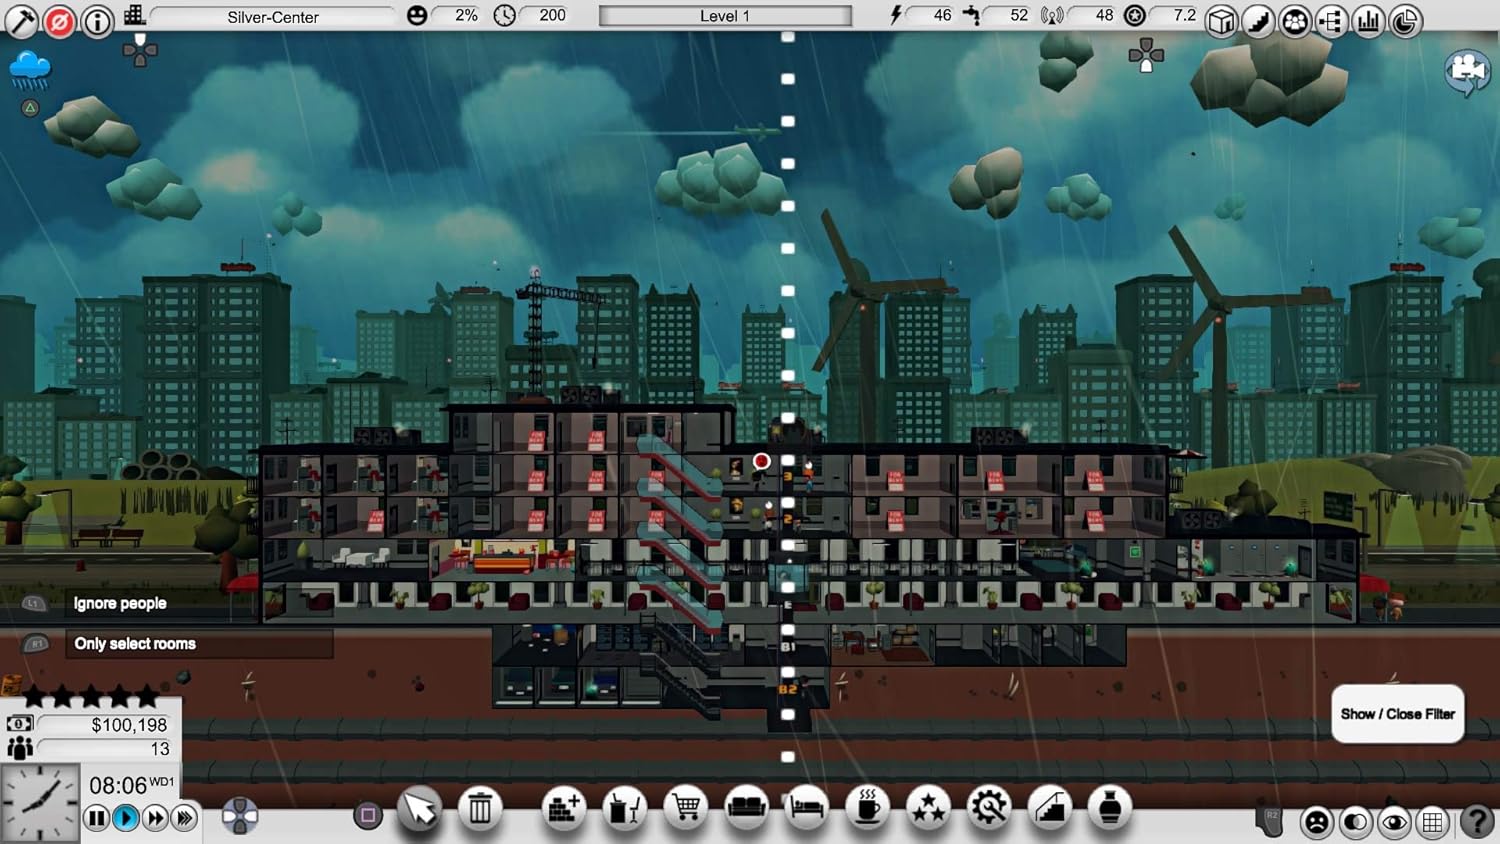The image size is (1500, 844).
Task: Toggle the grid overlay
Action: (x=1431, y=823)
